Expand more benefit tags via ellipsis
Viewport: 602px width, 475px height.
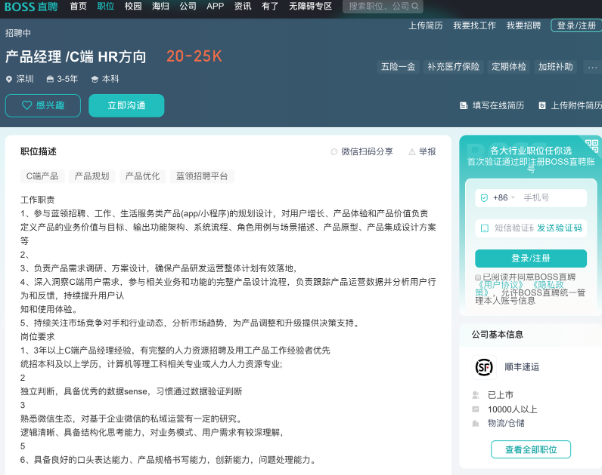(x=592, y=67)
